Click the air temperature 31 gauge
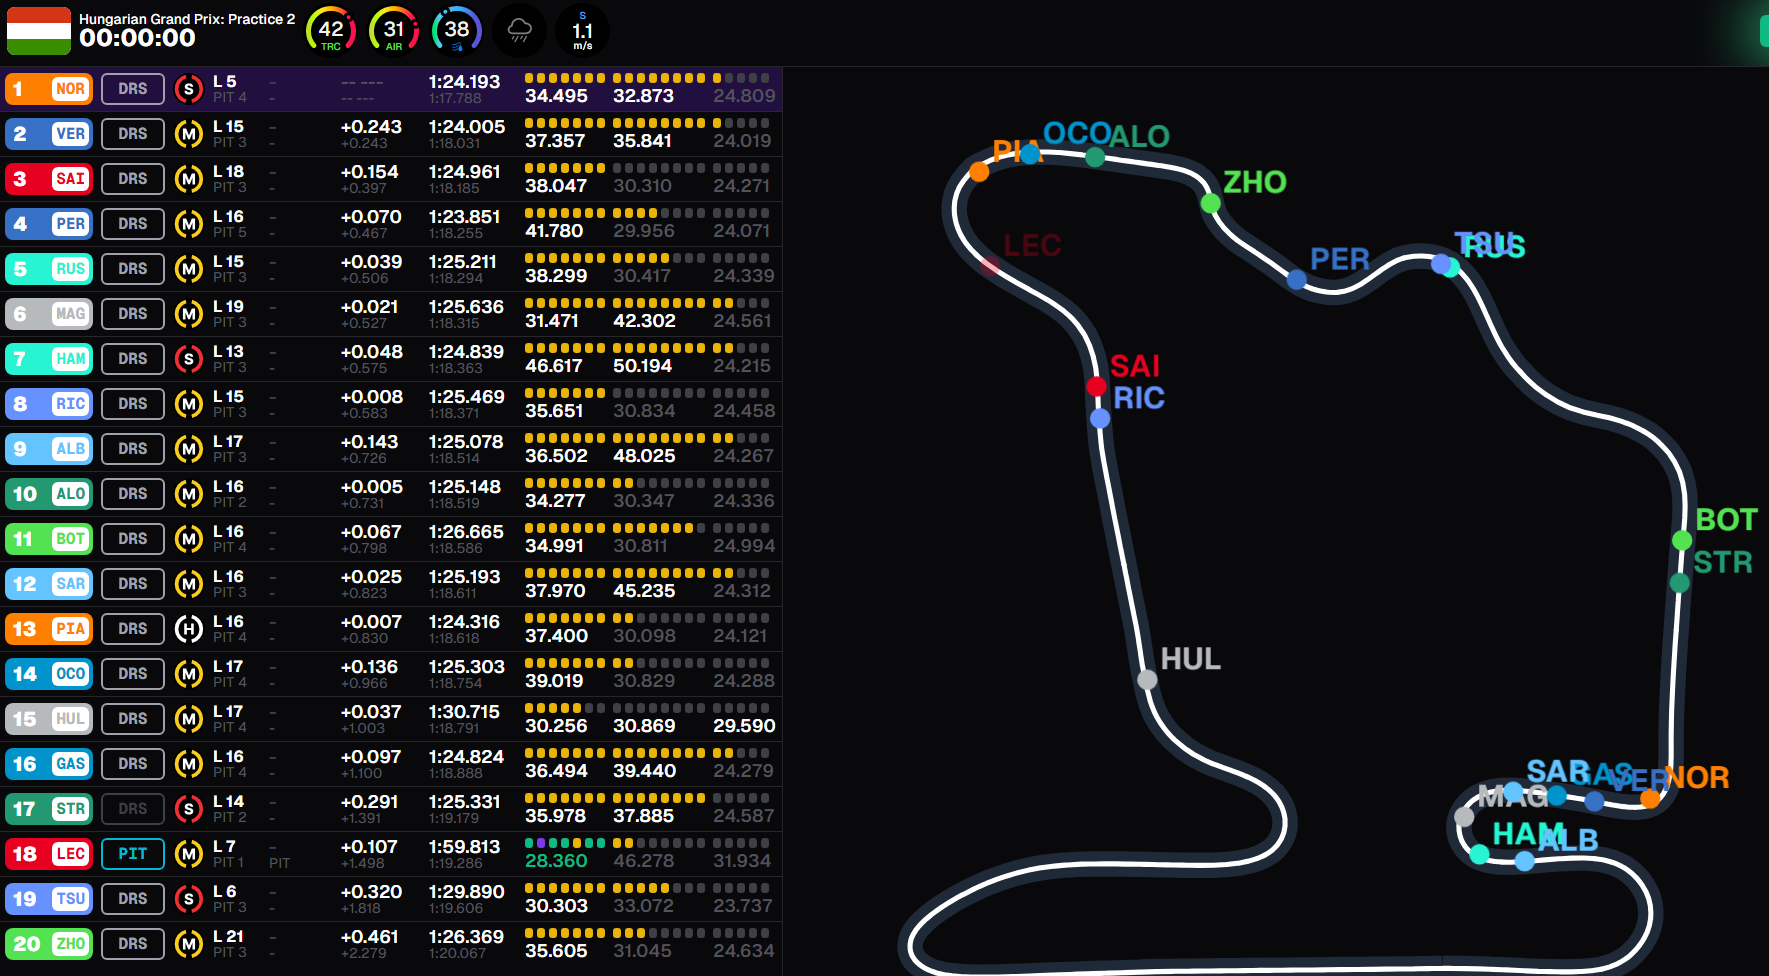The height and width of the screenshot is (976, 1769). click(x=394, y=30)
